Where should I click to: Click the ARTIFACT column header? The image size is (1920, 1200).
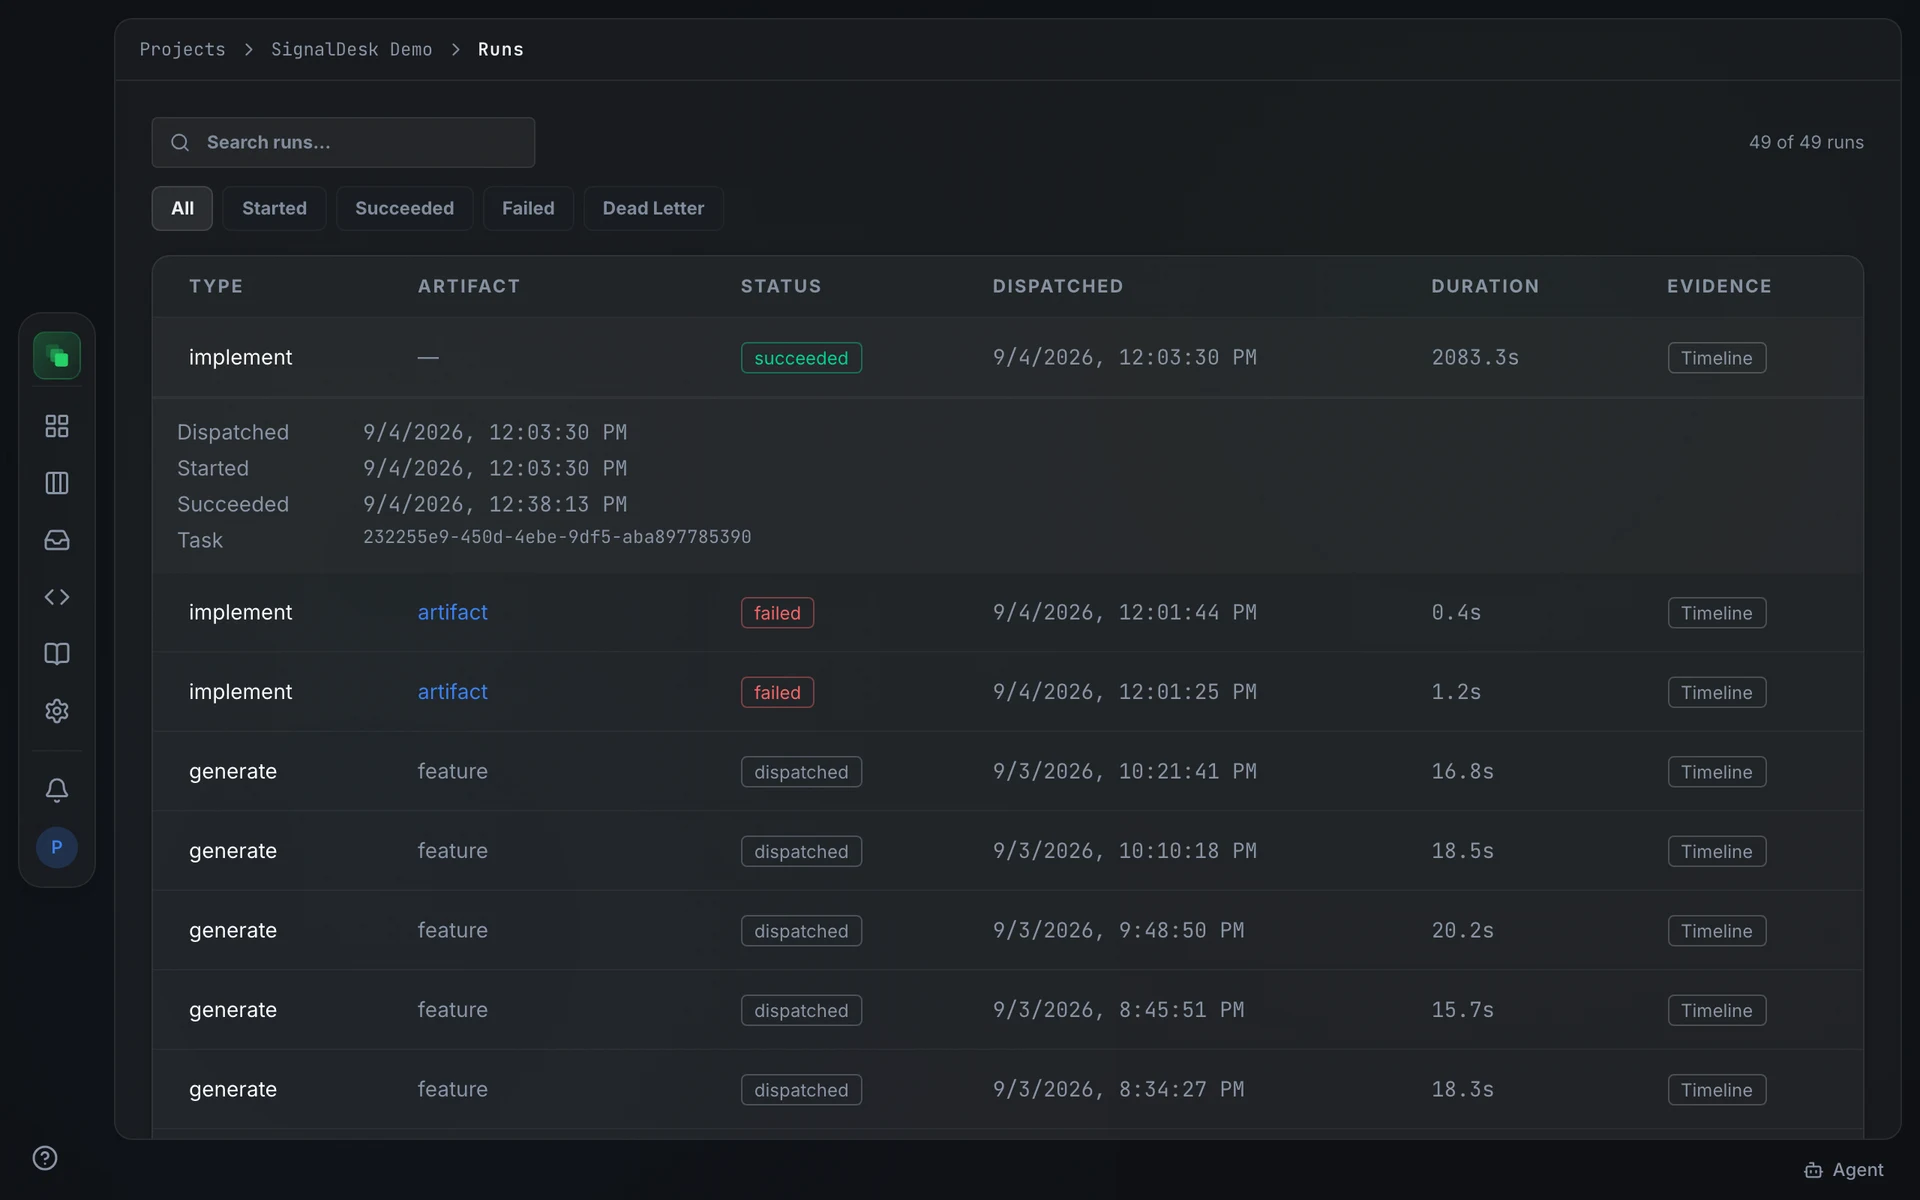(469, 286)
